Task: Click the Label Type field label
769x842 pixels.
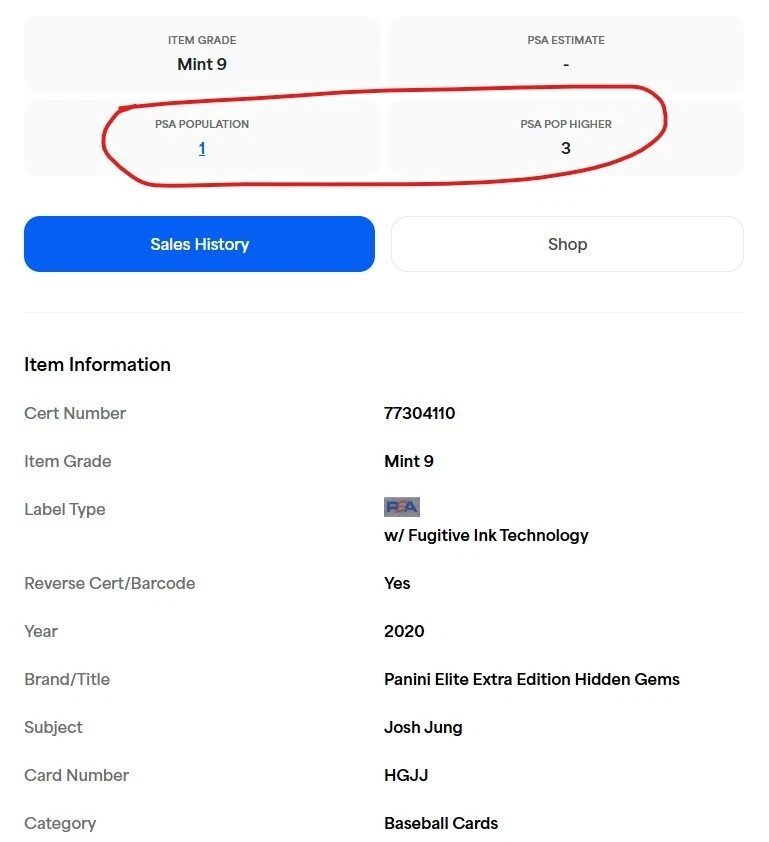Action: point(64,509)
